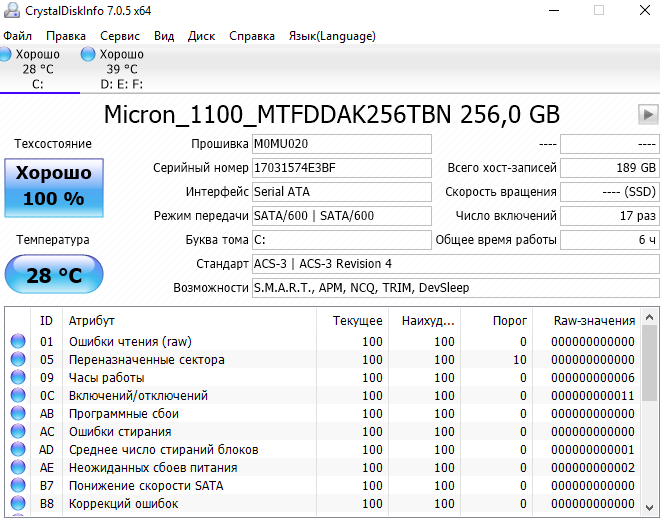660x522 pixels.
Task: Click the rotation speed value ---- (SSD)
Action: [x=609, y=192]
